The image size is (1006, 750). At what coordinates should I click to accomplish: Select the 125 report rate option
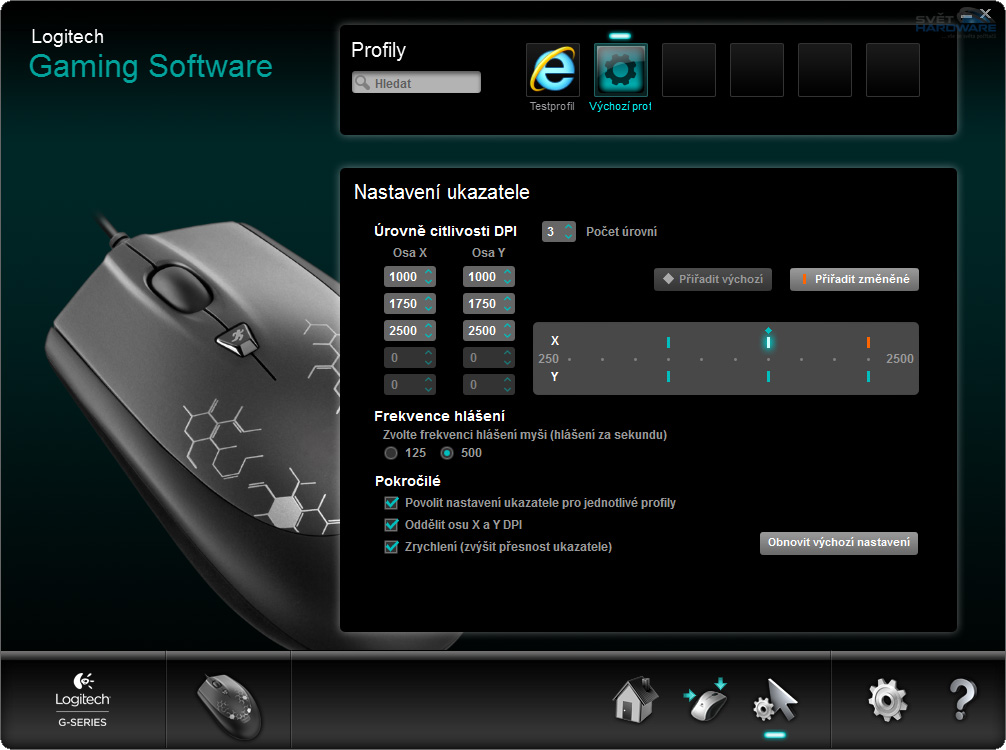[392, 453]
